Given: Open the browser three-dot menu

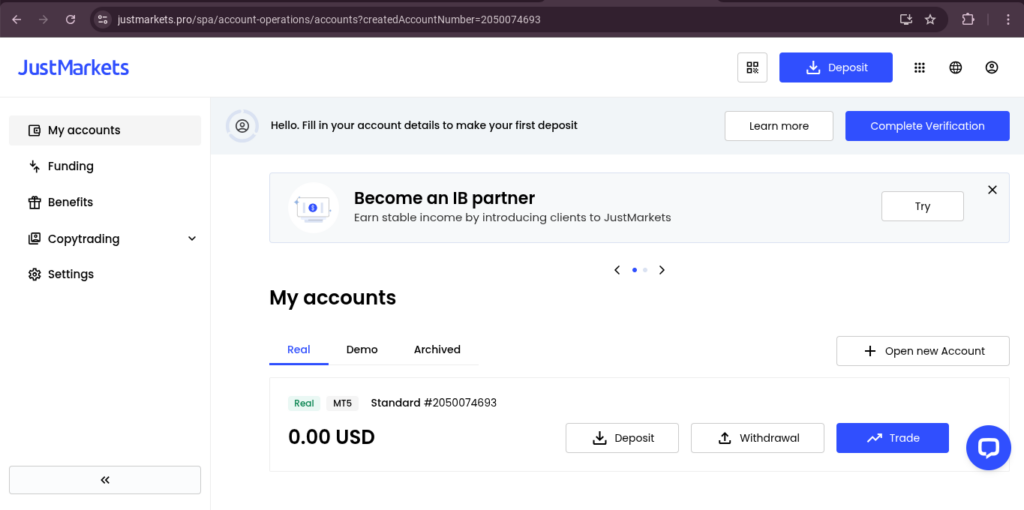Looking at the screenshot, I should (1008, 20).
